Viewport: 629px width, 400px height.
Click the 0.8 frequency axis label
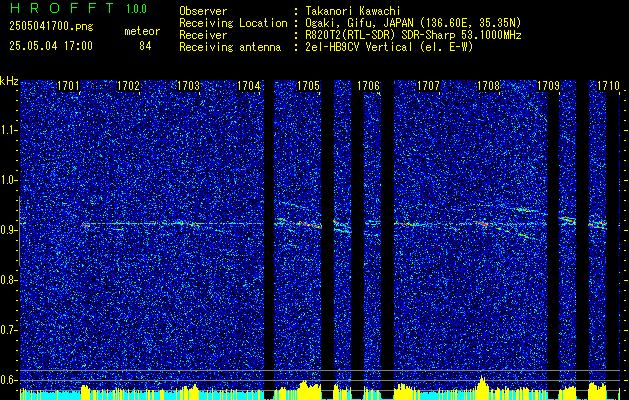7,280
